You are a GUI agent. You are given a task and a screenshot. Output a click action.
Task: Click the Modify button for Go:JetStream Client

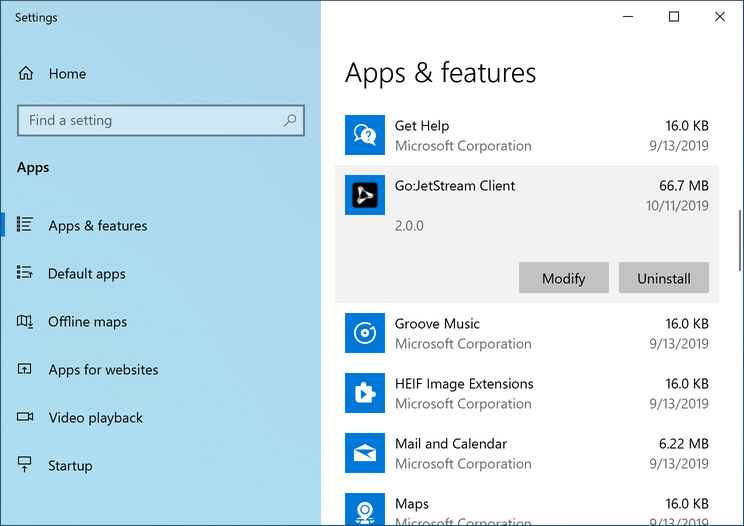pos(564,278)
